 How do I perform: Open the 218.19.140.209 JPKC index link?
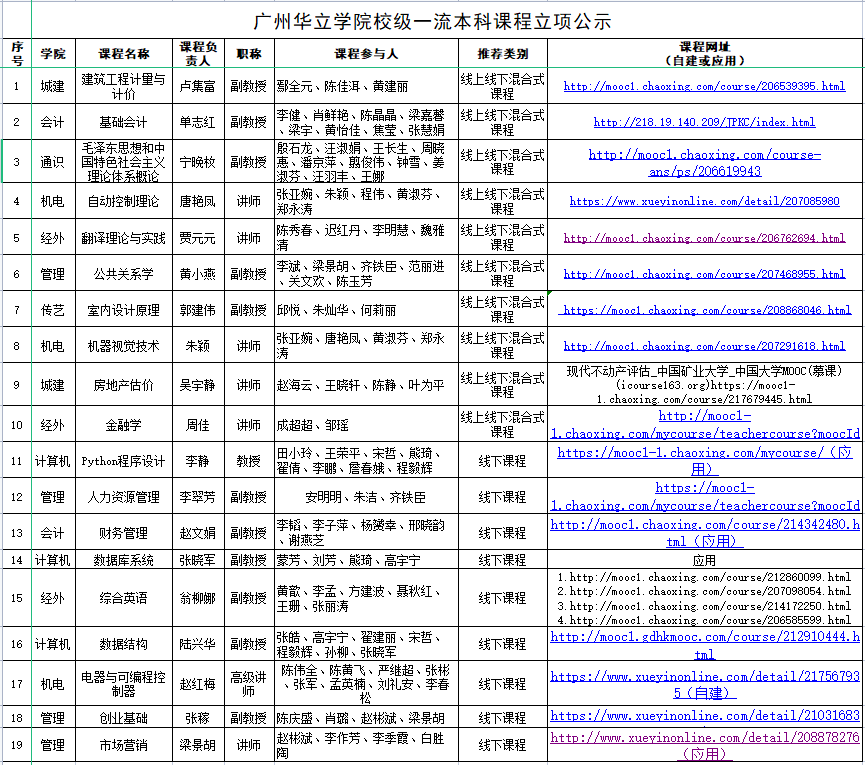704,123
